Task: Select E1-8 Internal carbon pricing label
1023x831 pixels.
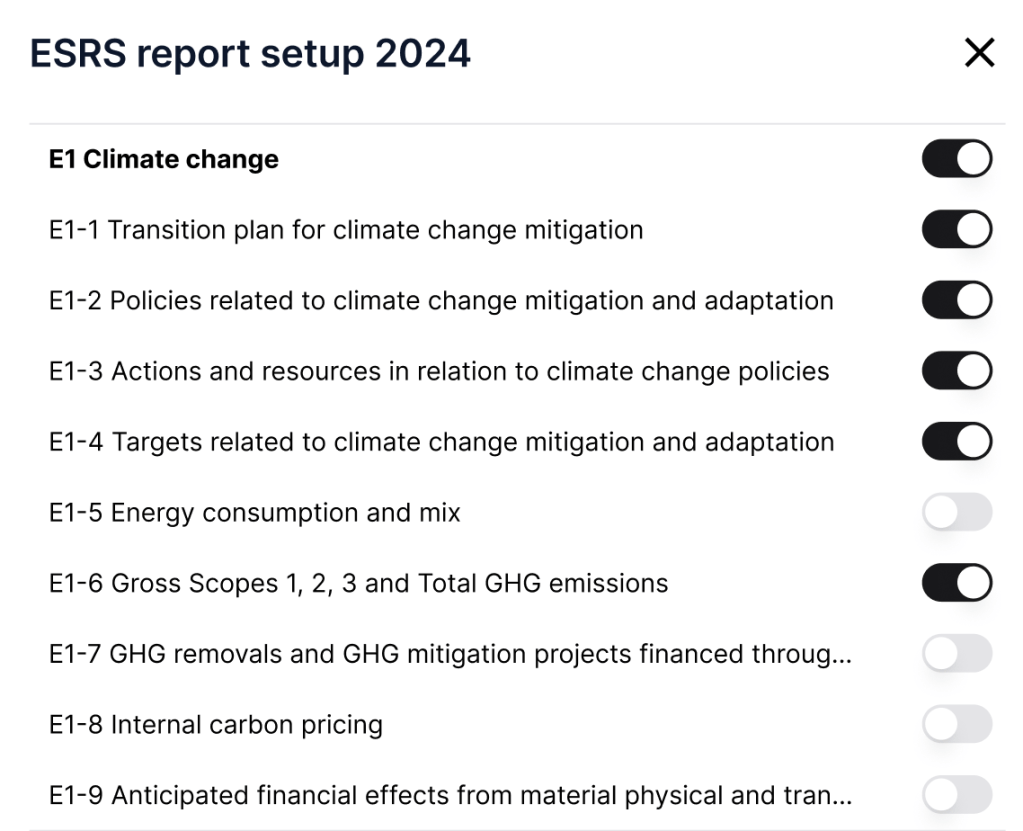Action: [216, 725]
